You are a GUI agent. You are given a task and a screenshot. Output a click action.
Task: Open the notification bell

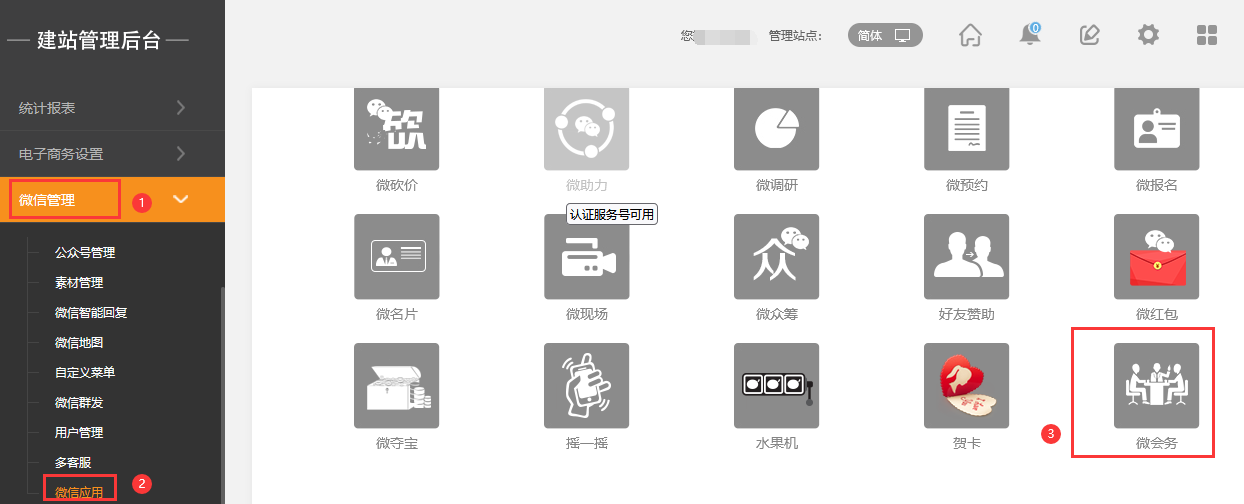tap(1029, 35)
